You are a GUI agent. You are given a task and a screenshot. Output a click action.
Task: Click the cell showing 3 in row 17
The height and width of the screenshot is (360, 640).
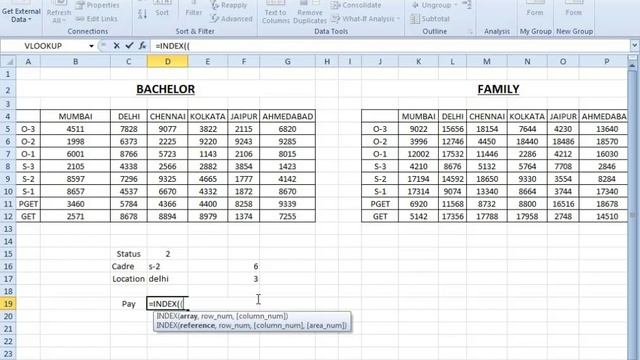(x=244, y=279)
